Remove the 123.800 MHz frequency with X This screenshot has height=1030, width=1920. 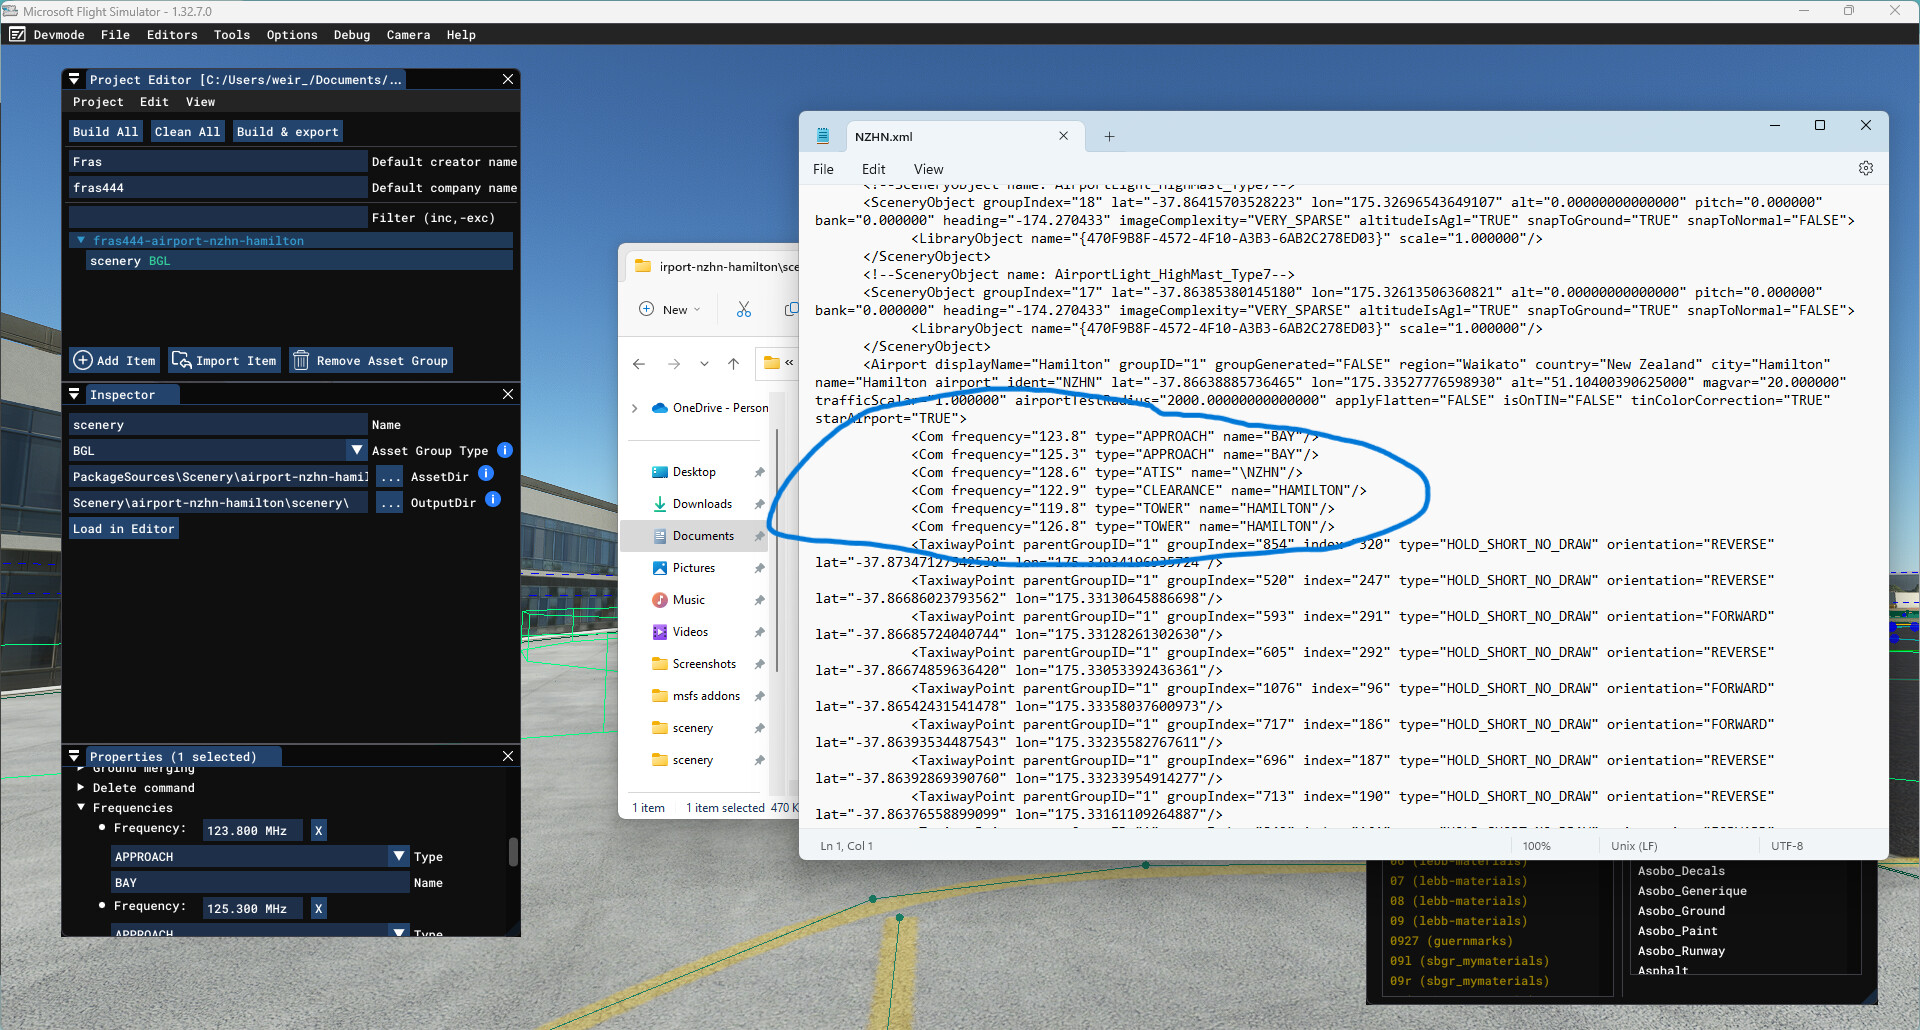(x=318, y=830)
